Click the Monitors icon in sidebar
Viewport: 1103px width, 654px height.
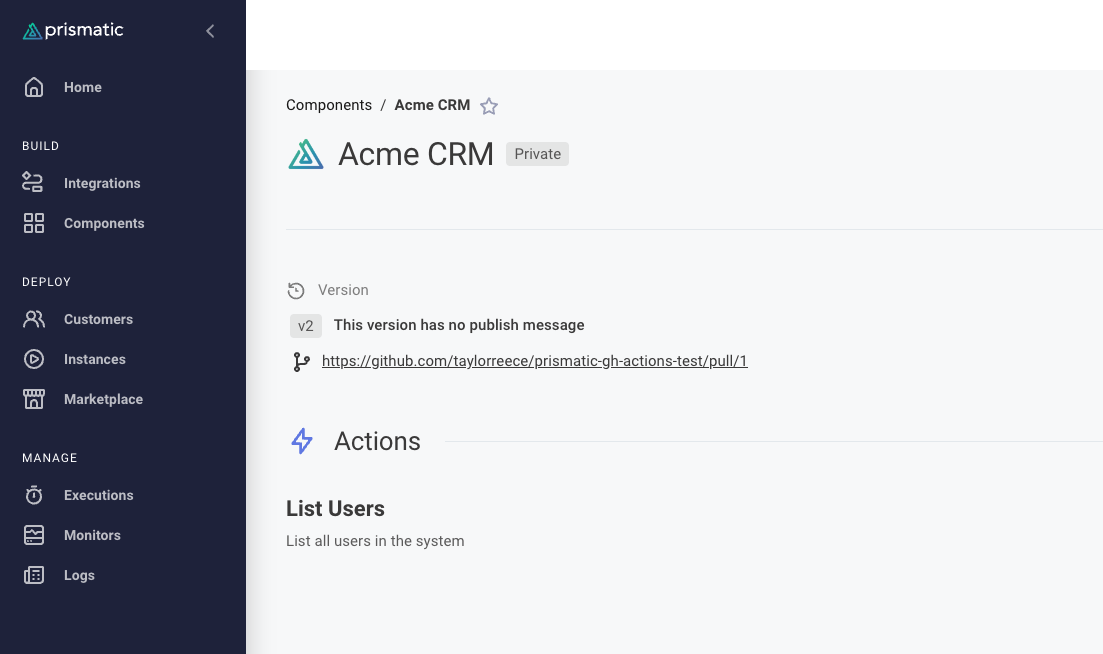tap(34, 535)
